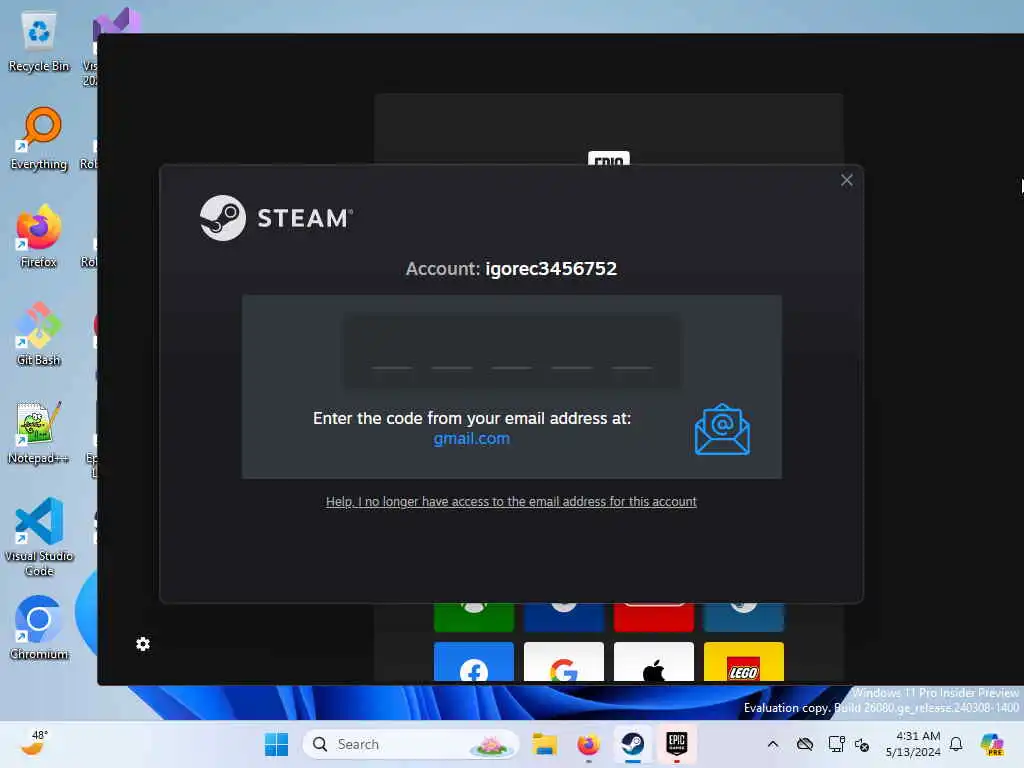Click the taskbar Search box
The width and height of the screenshot is (1024, 768).
tap(410, 744)
